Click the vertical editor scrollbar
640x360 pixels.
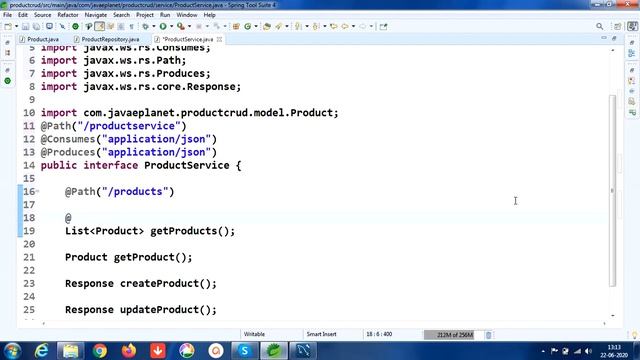coord(612,190)
